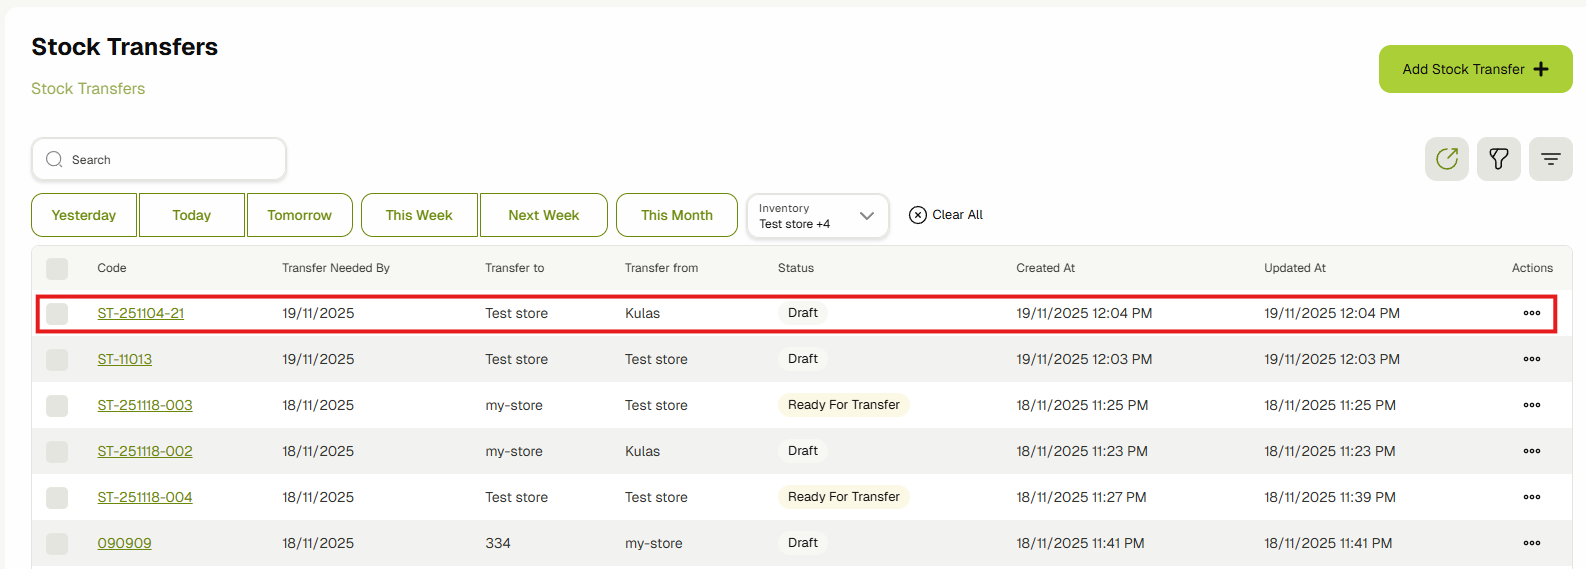Check the box for ST-251104-21 row
Viewport: 1586px width, 569px height.
click(x=57, y=313)
